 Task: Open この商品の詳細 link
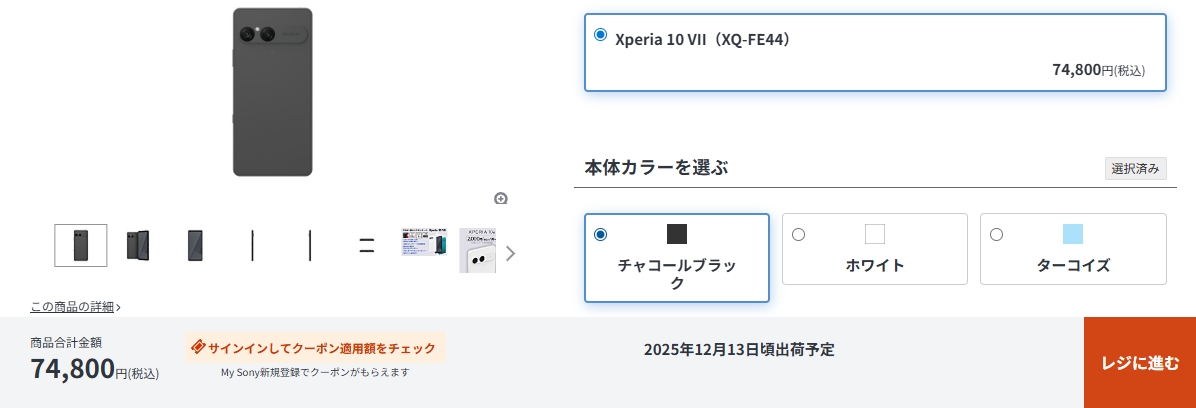coord(75,307)
